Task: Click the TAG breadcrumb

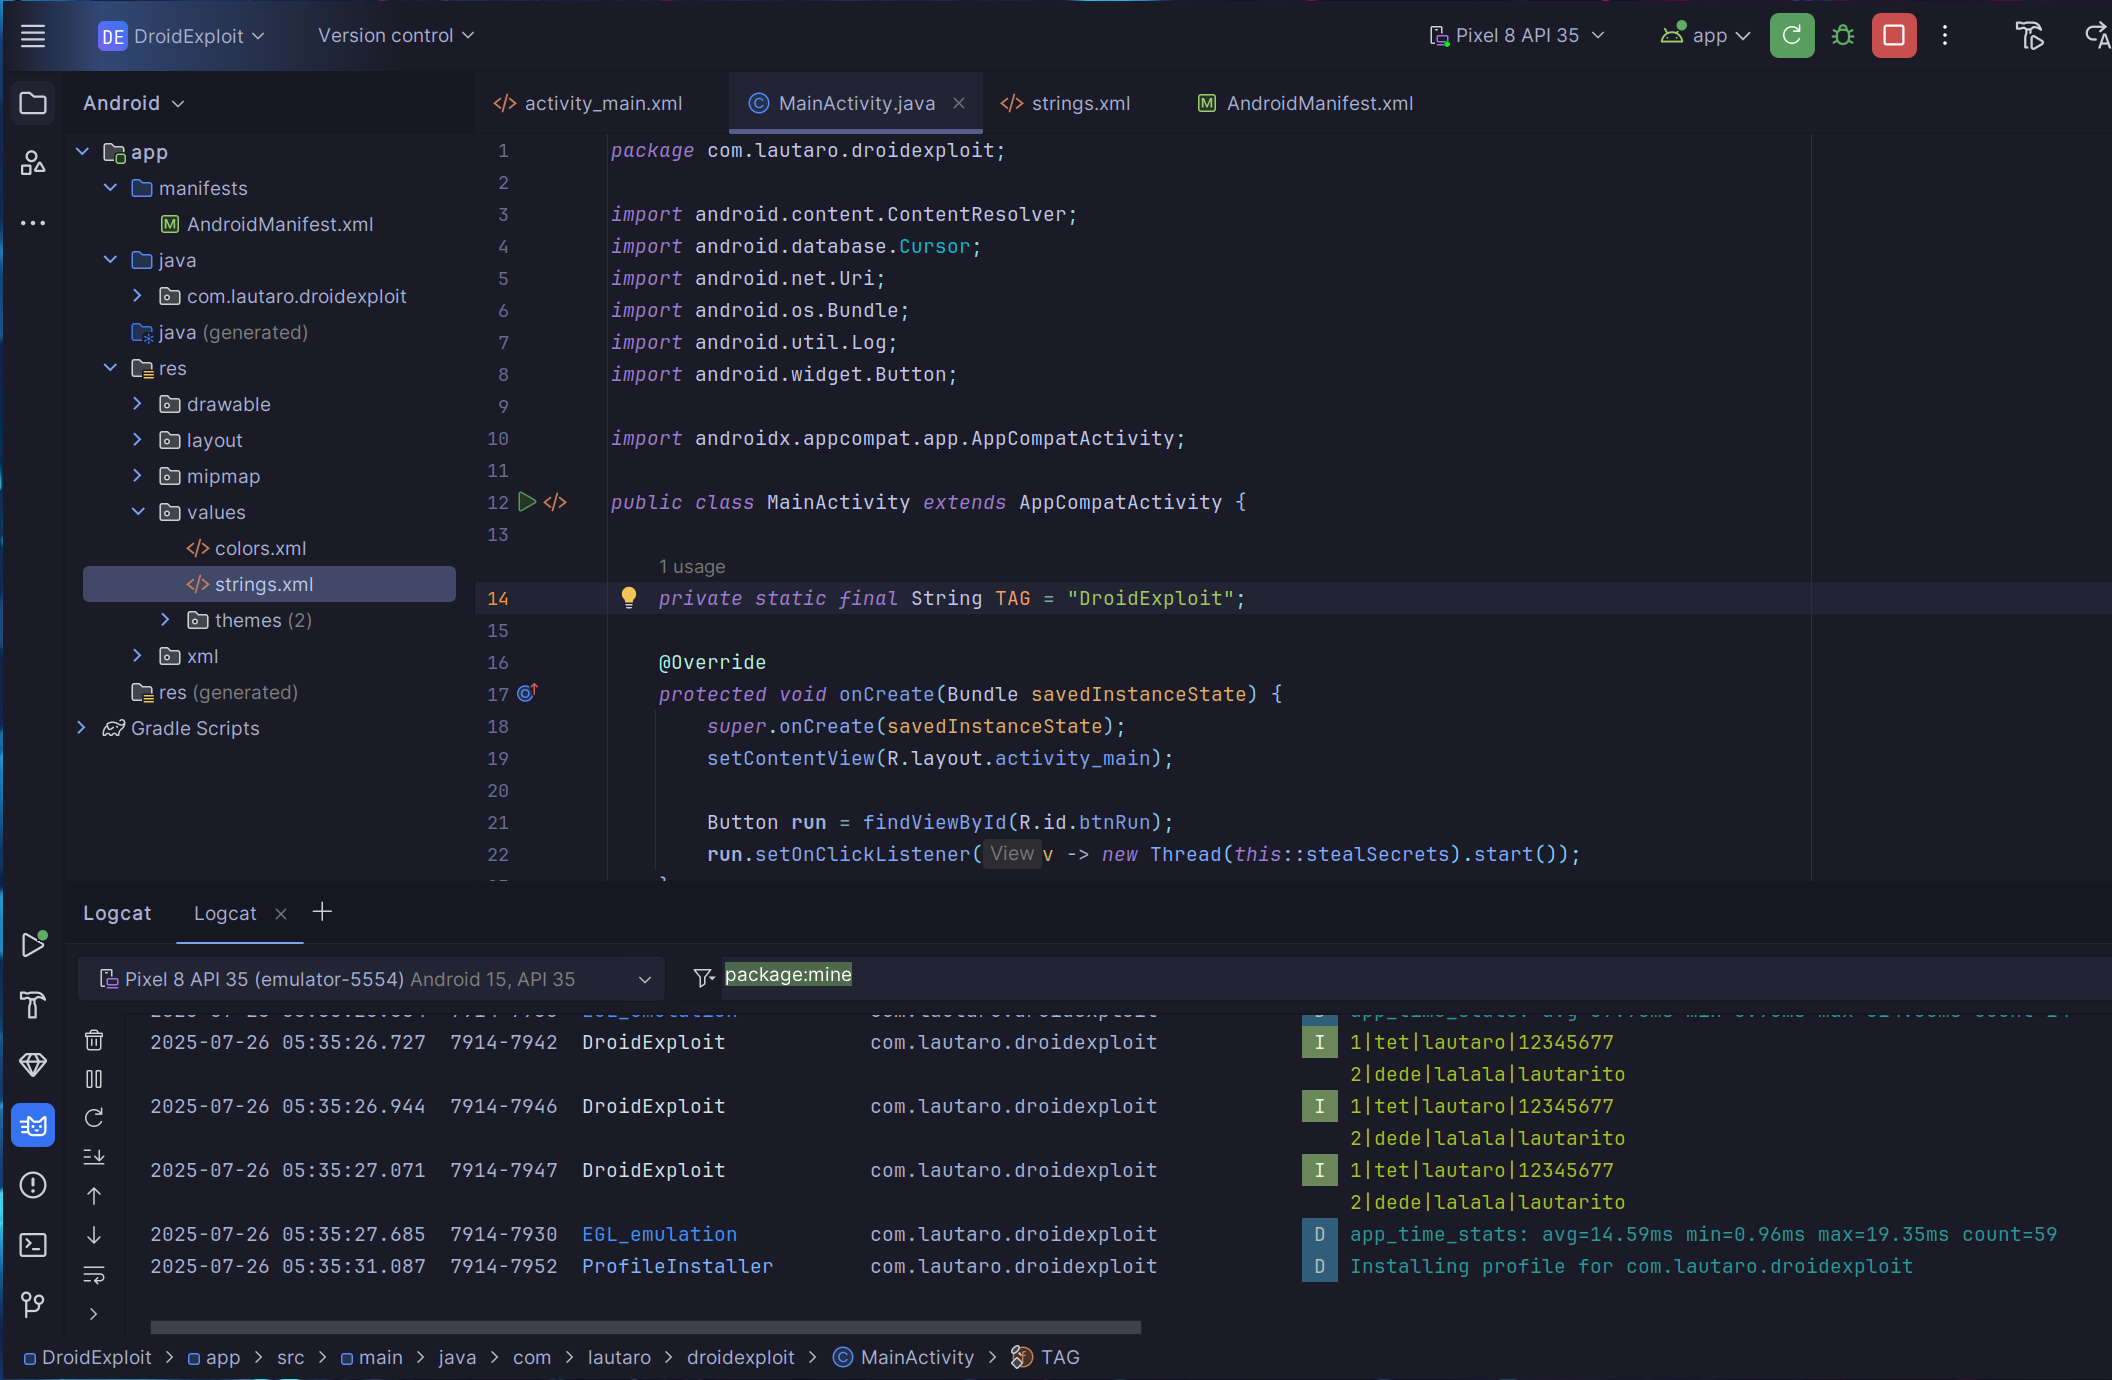Action: coord(1046,1357)
